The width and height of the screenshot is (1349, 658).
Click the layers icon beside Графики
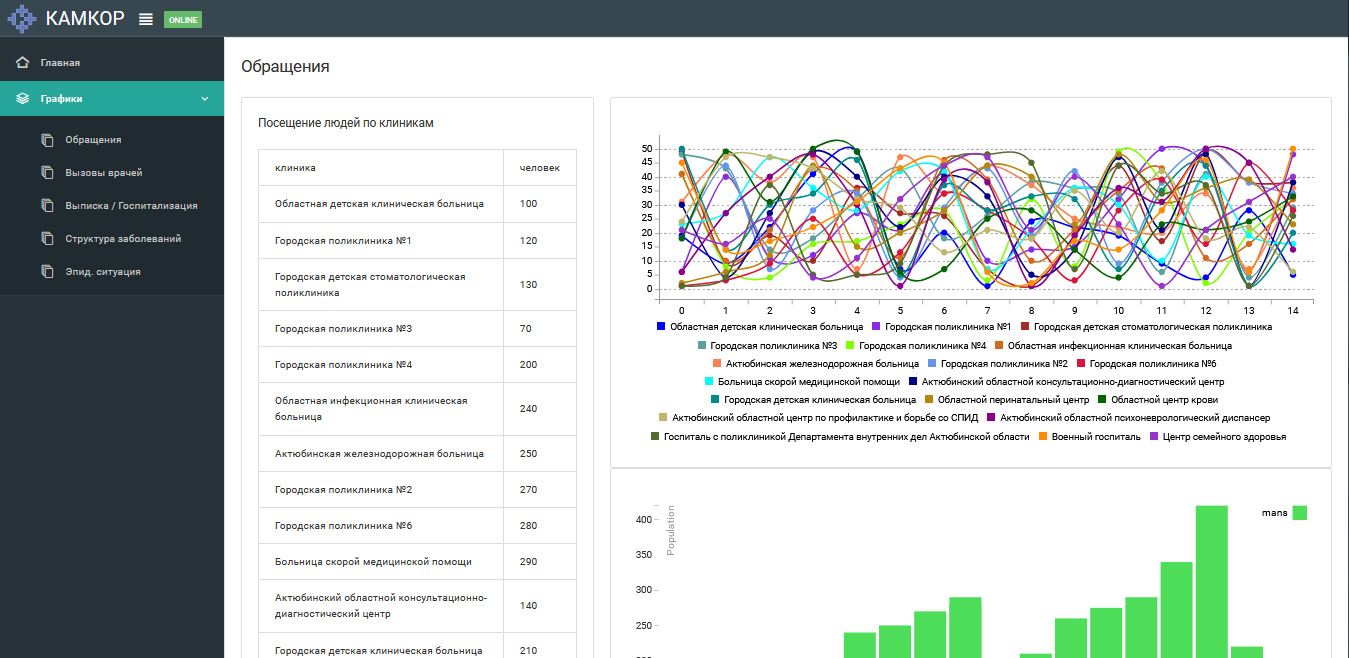coord(22,99)
